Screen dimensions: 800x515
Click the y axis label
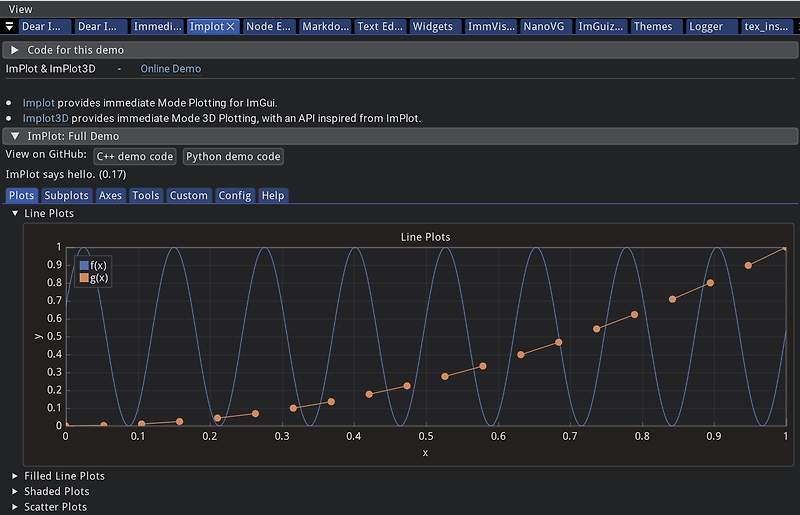(x=38, y=336)
